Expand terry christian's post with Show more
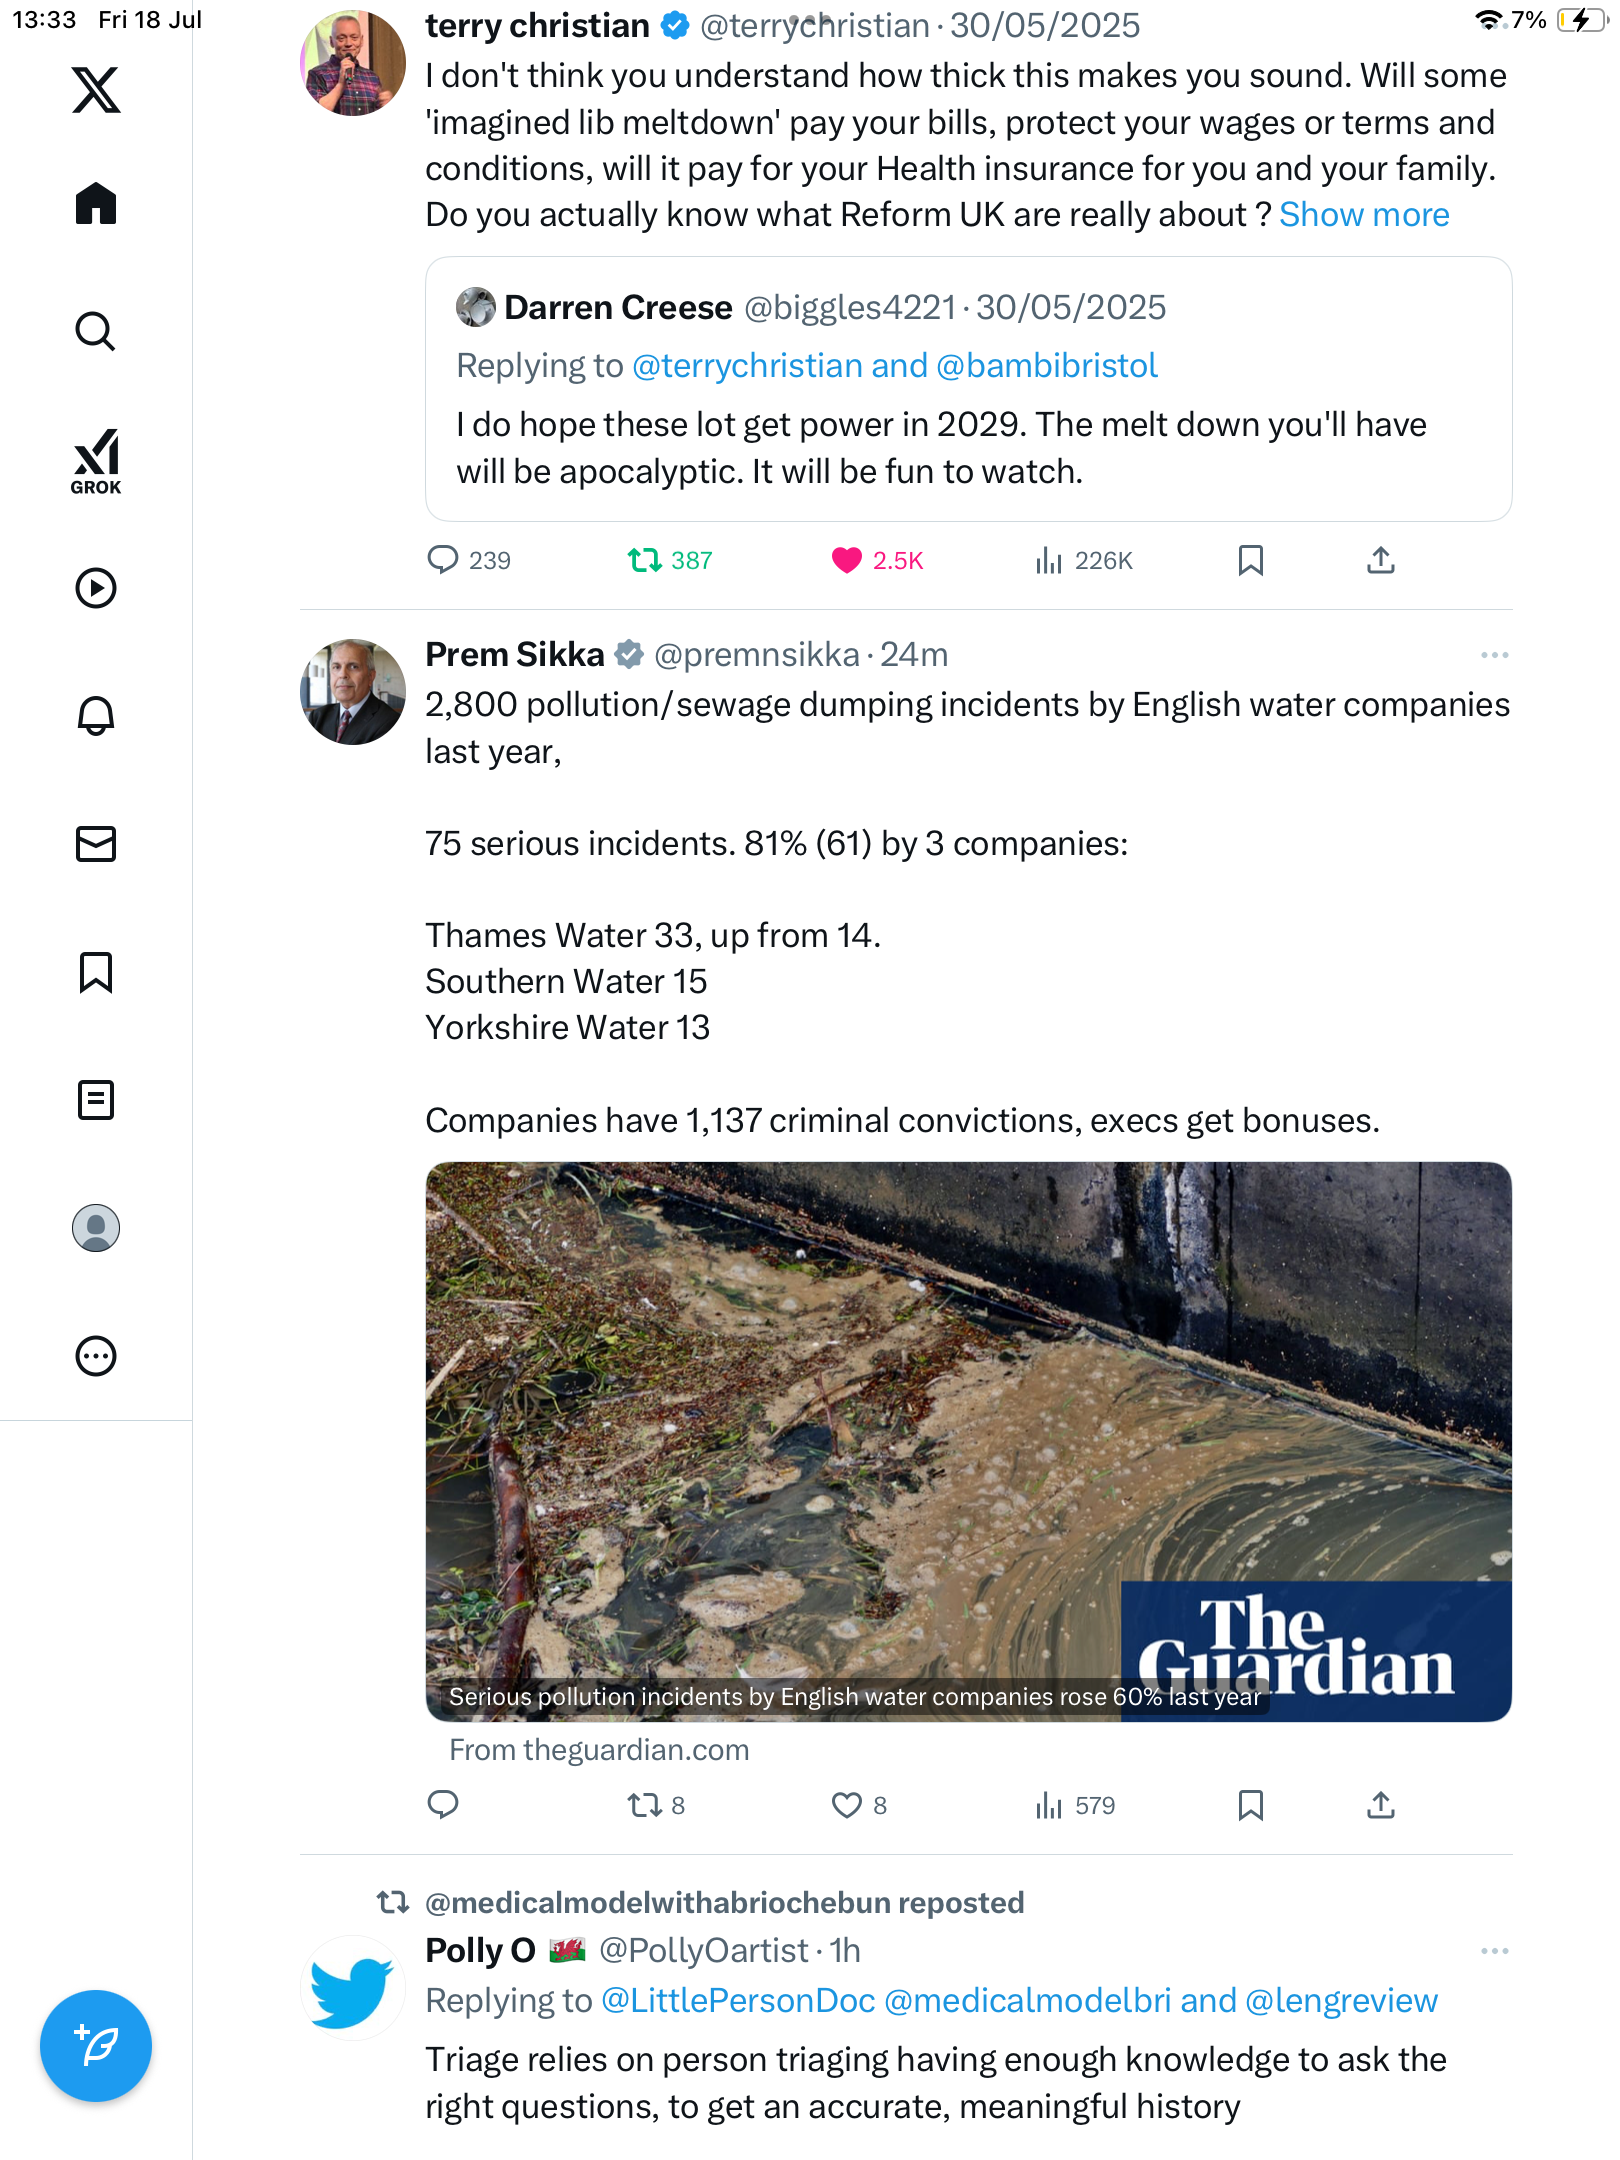The width and height of the screenshot is (1620, 2160). tap(1364, 215)
